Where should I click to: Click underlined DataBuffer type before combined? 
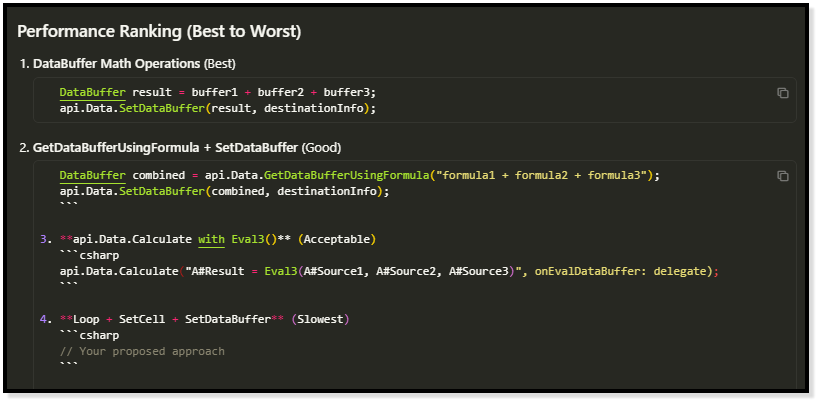tap(85, 175)
